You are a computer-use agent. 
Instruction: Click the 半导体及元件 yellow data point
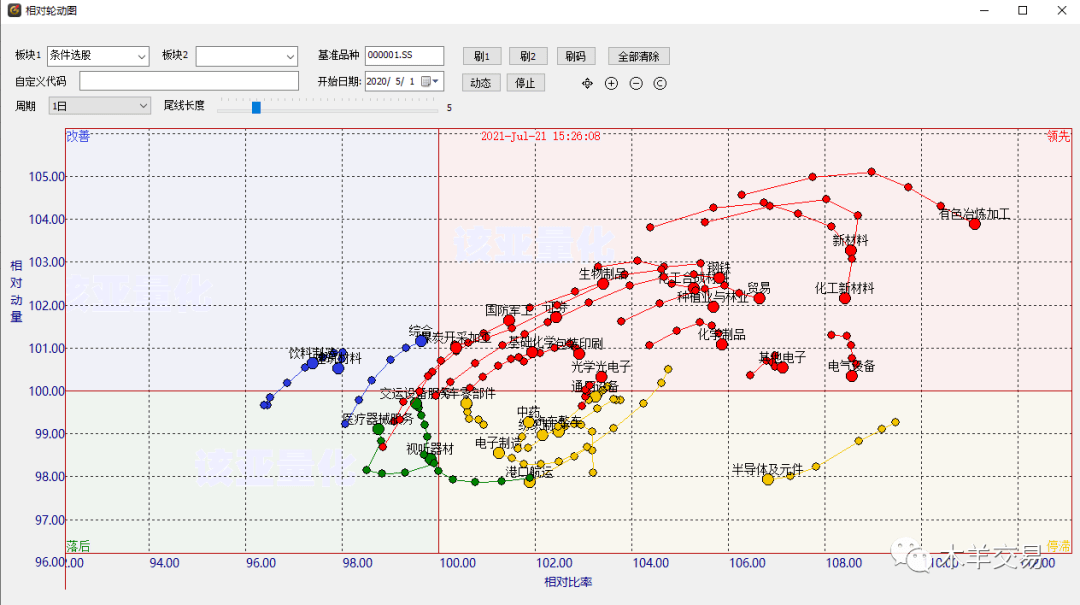coord(768,479)
